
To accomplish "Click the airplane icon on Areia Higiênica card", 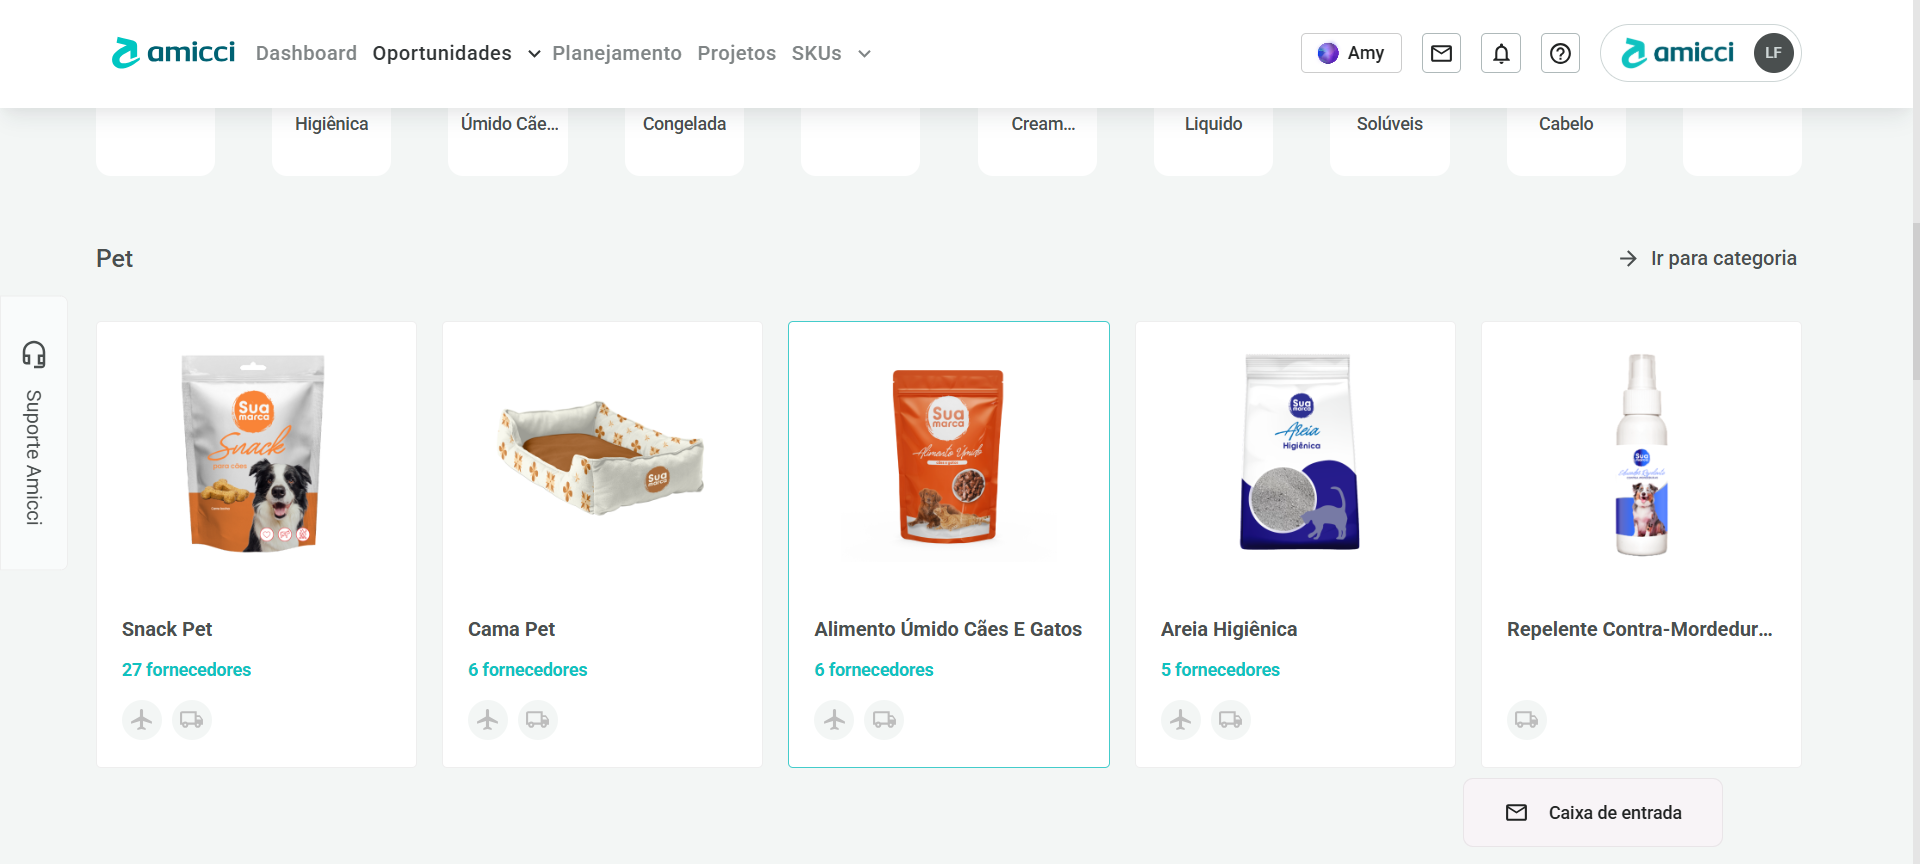I will click(1181, 719).
